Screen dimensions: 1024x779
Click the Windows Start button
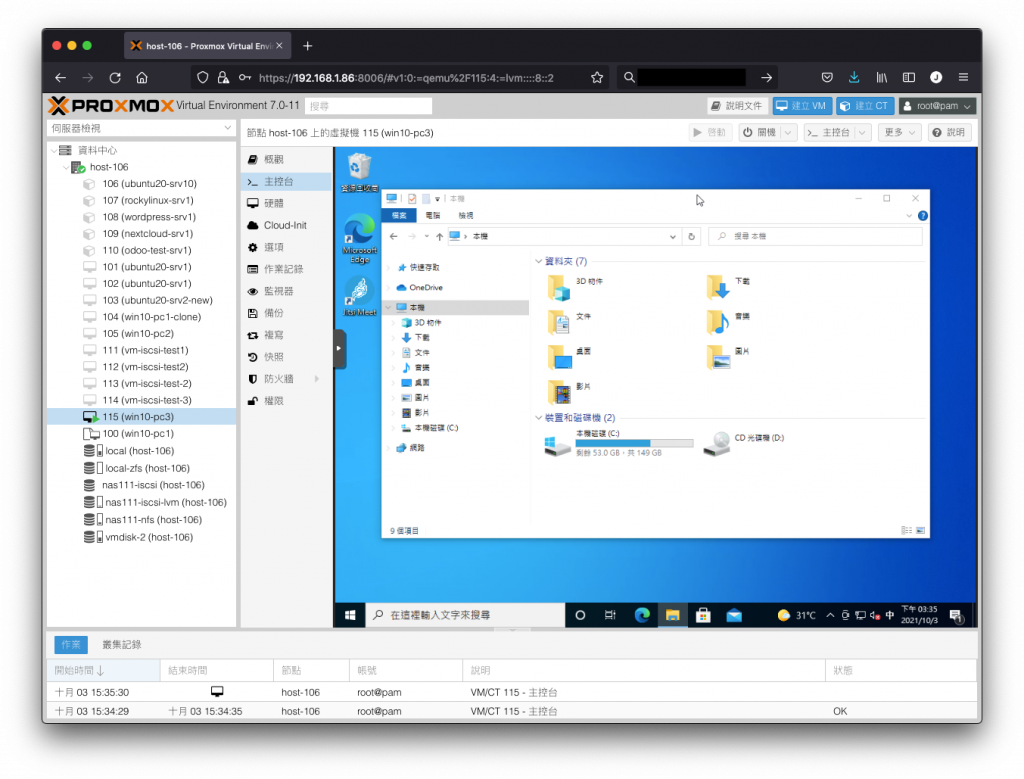point(350,615)
